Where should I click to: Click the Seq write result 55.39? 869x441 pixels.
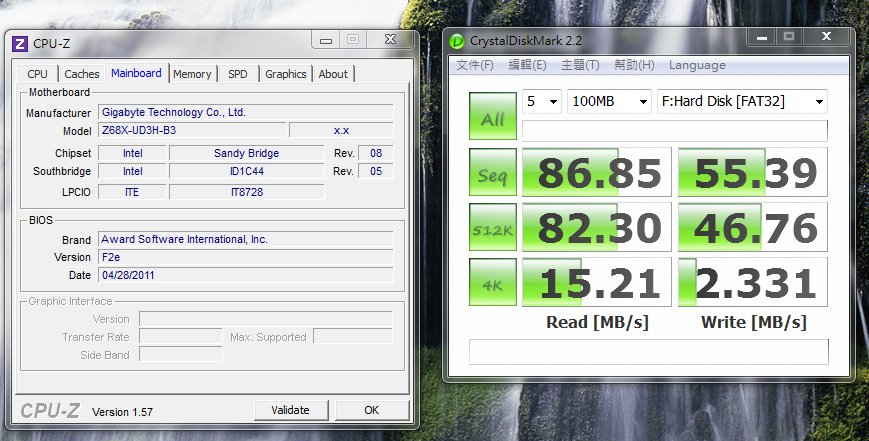753,172
